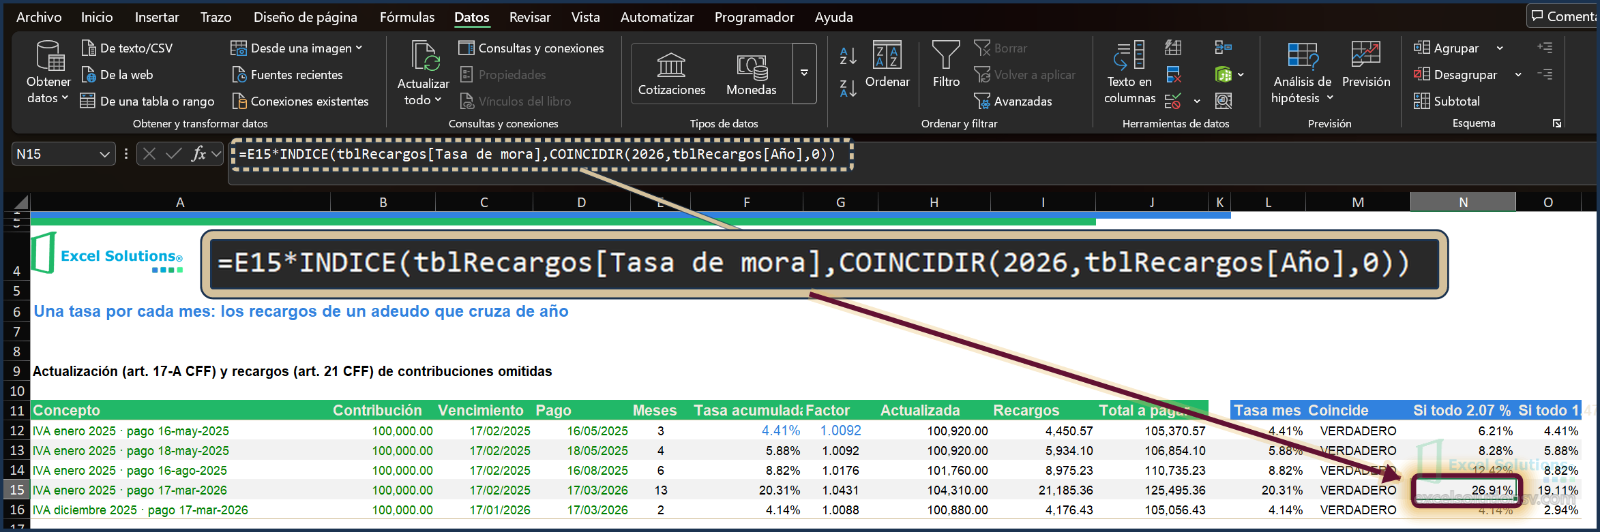Show detail outline icon
1600x532 pixels.
tap(1545, 47)
